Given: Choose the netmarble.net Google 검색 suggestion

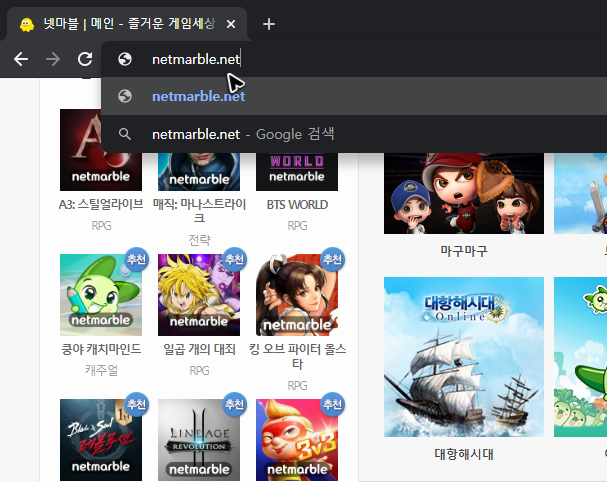Looking at the screenshot, I should (x=354, y=134).
